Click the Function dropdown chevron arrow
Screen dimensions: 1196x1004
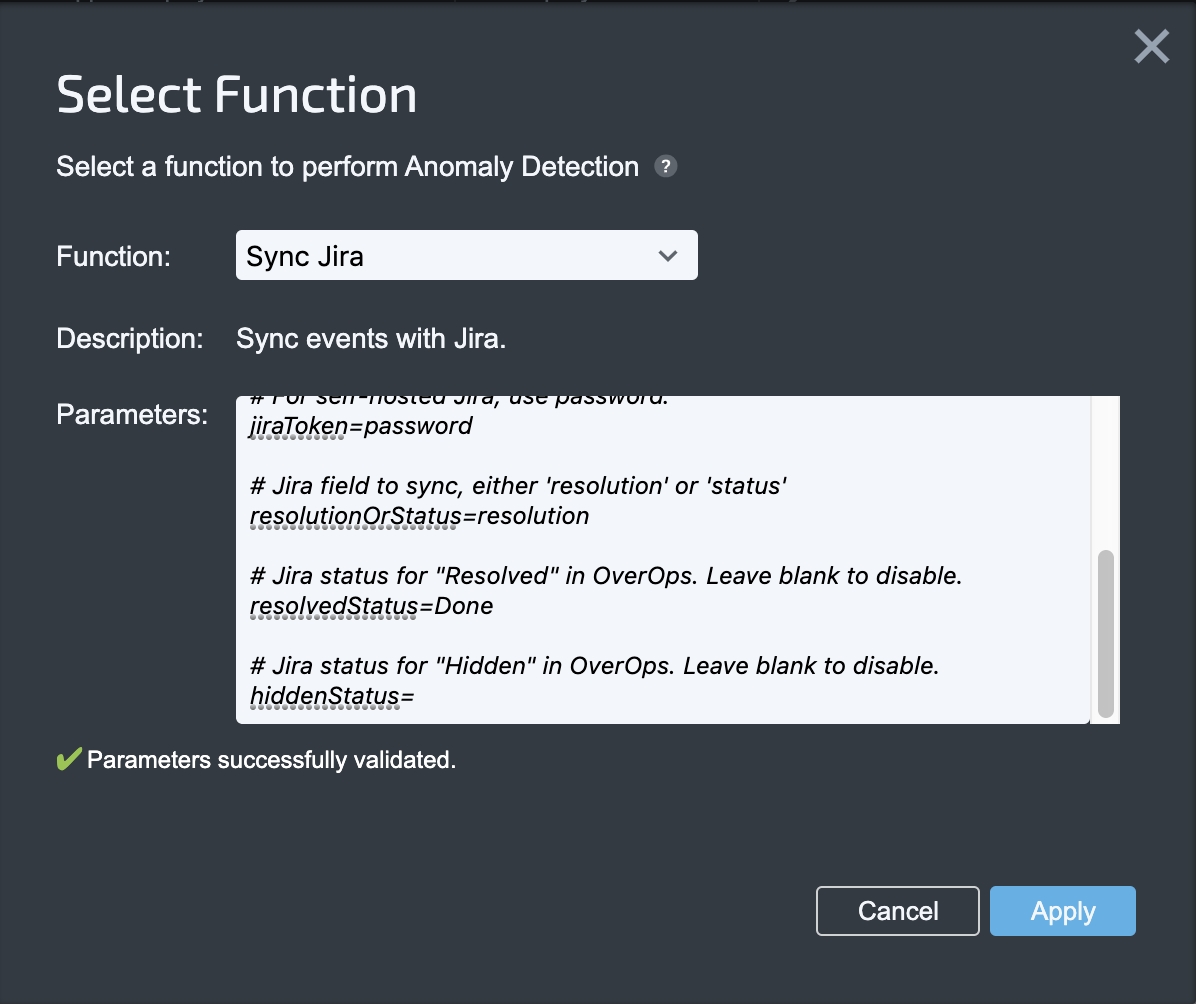(668, 256)
